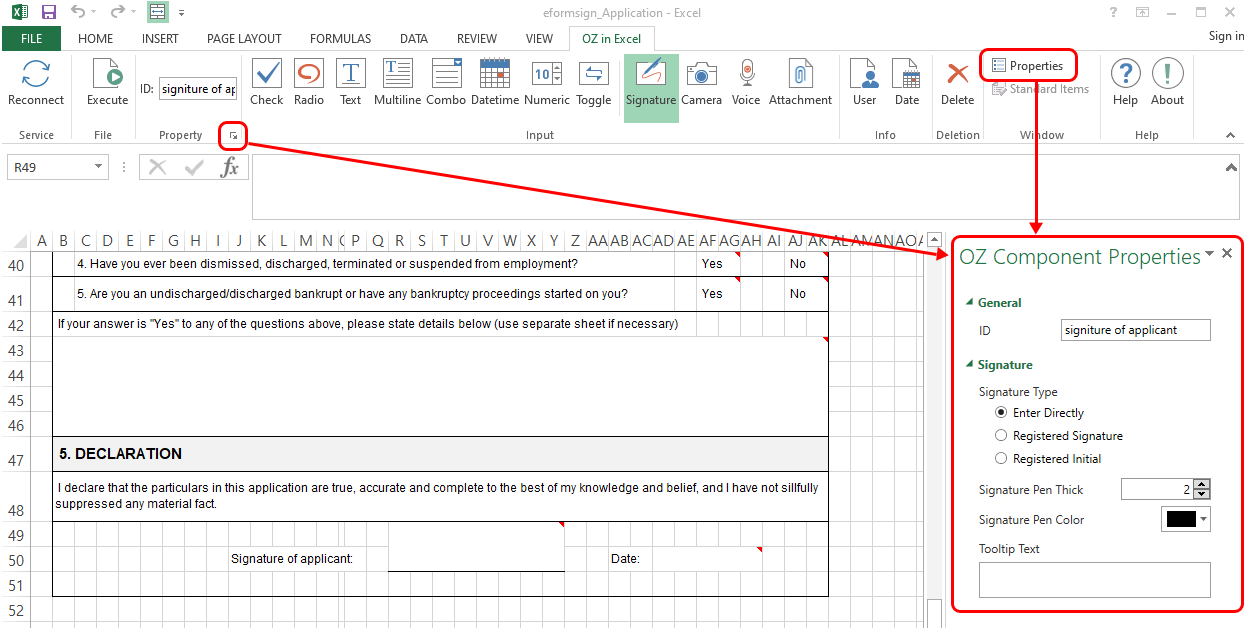The height and width of the screenshot is (628, 1244).
Task: Select Enter Directly signature type
Action: click(1001, 412)
